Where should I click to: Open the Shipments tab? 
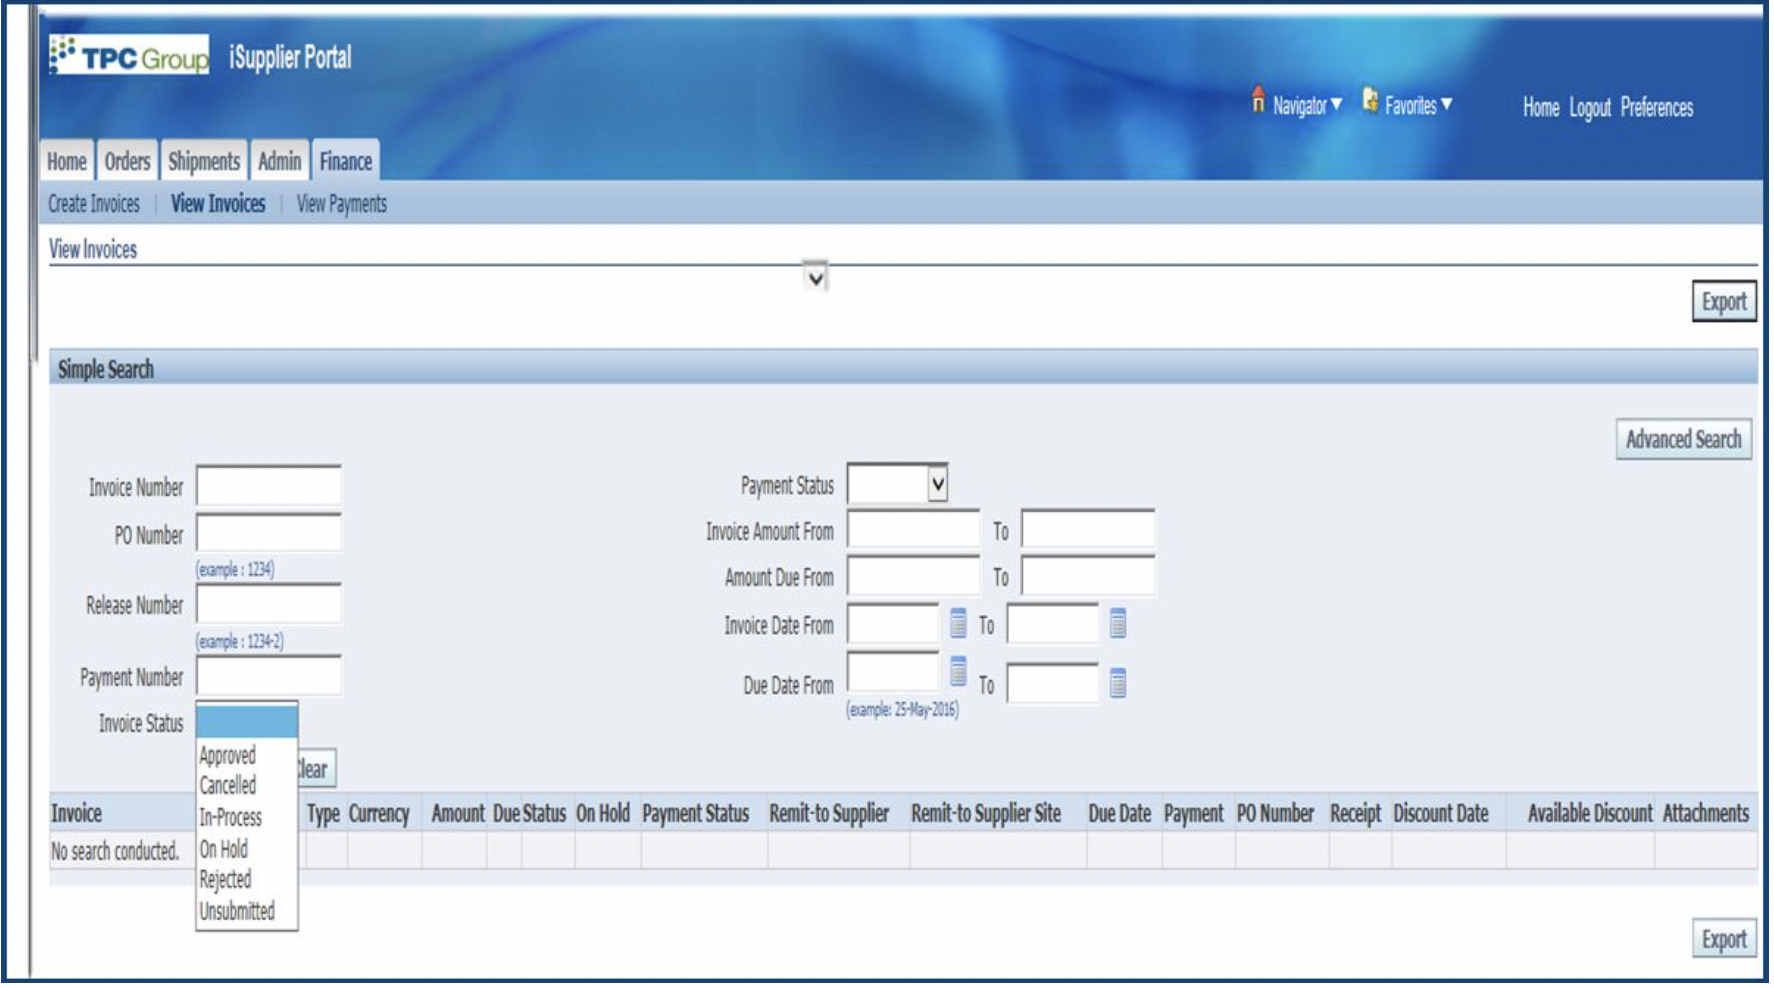pos(204,161)
